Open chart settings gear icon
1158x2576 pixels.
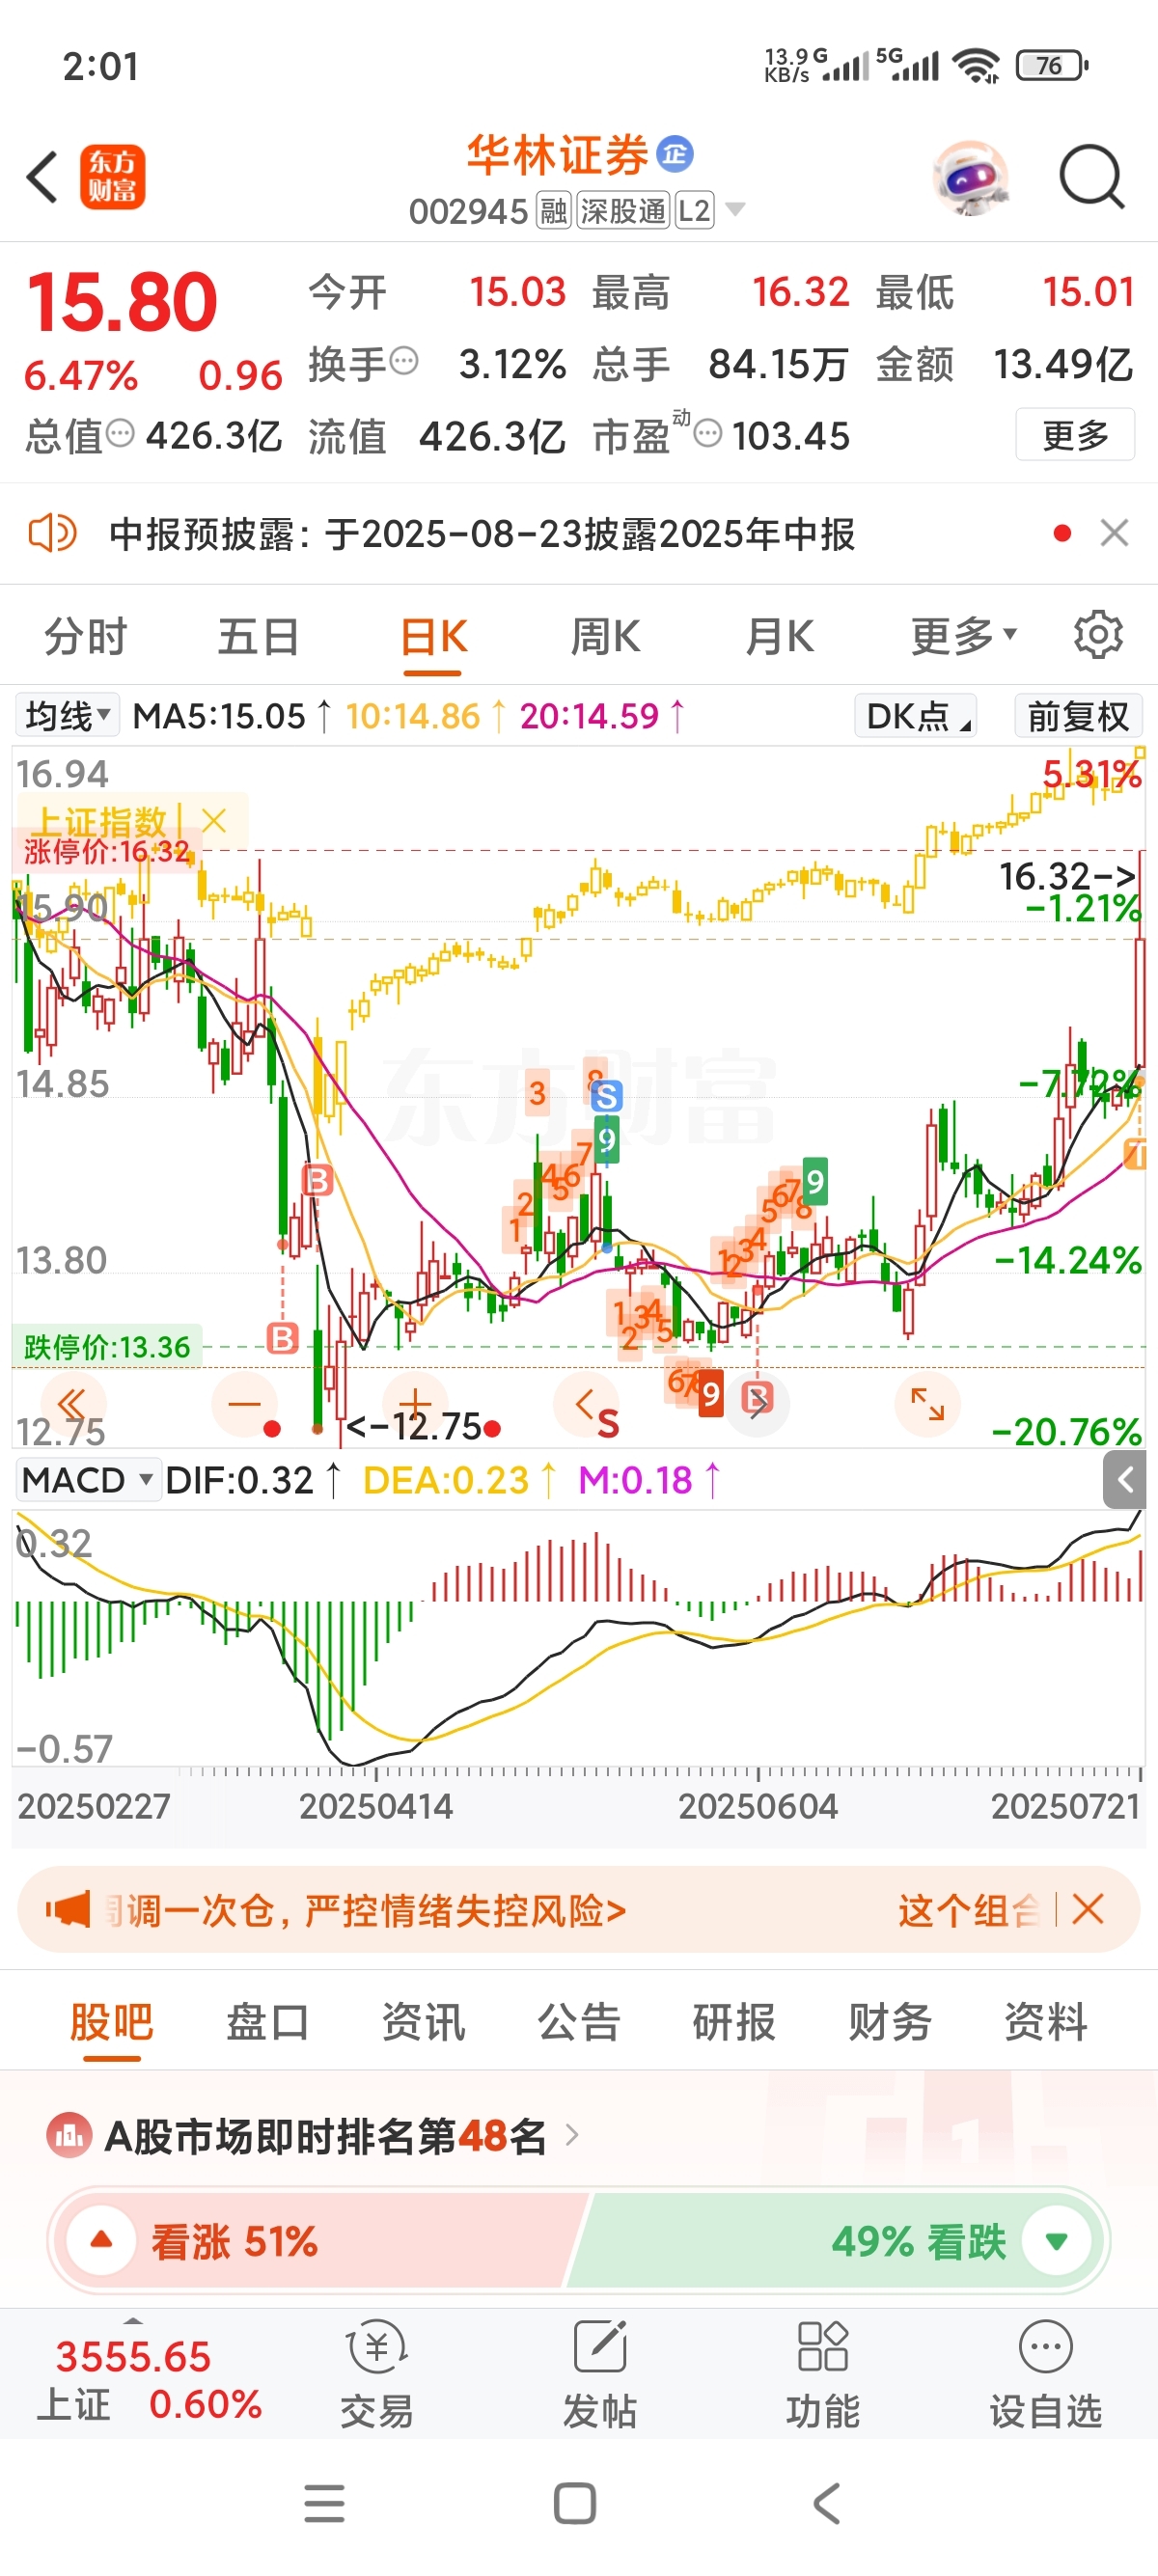coord(1098,634)
